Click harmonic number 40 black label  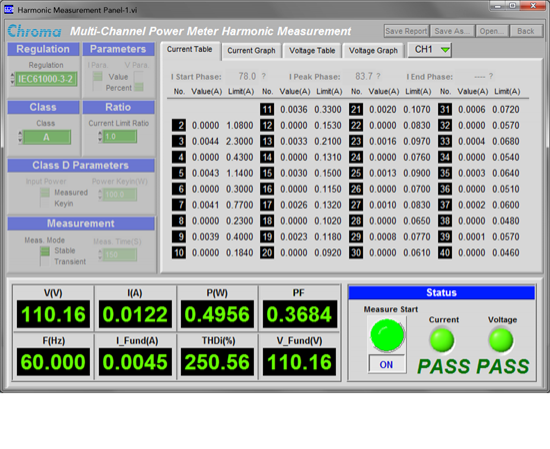(445, 253)
